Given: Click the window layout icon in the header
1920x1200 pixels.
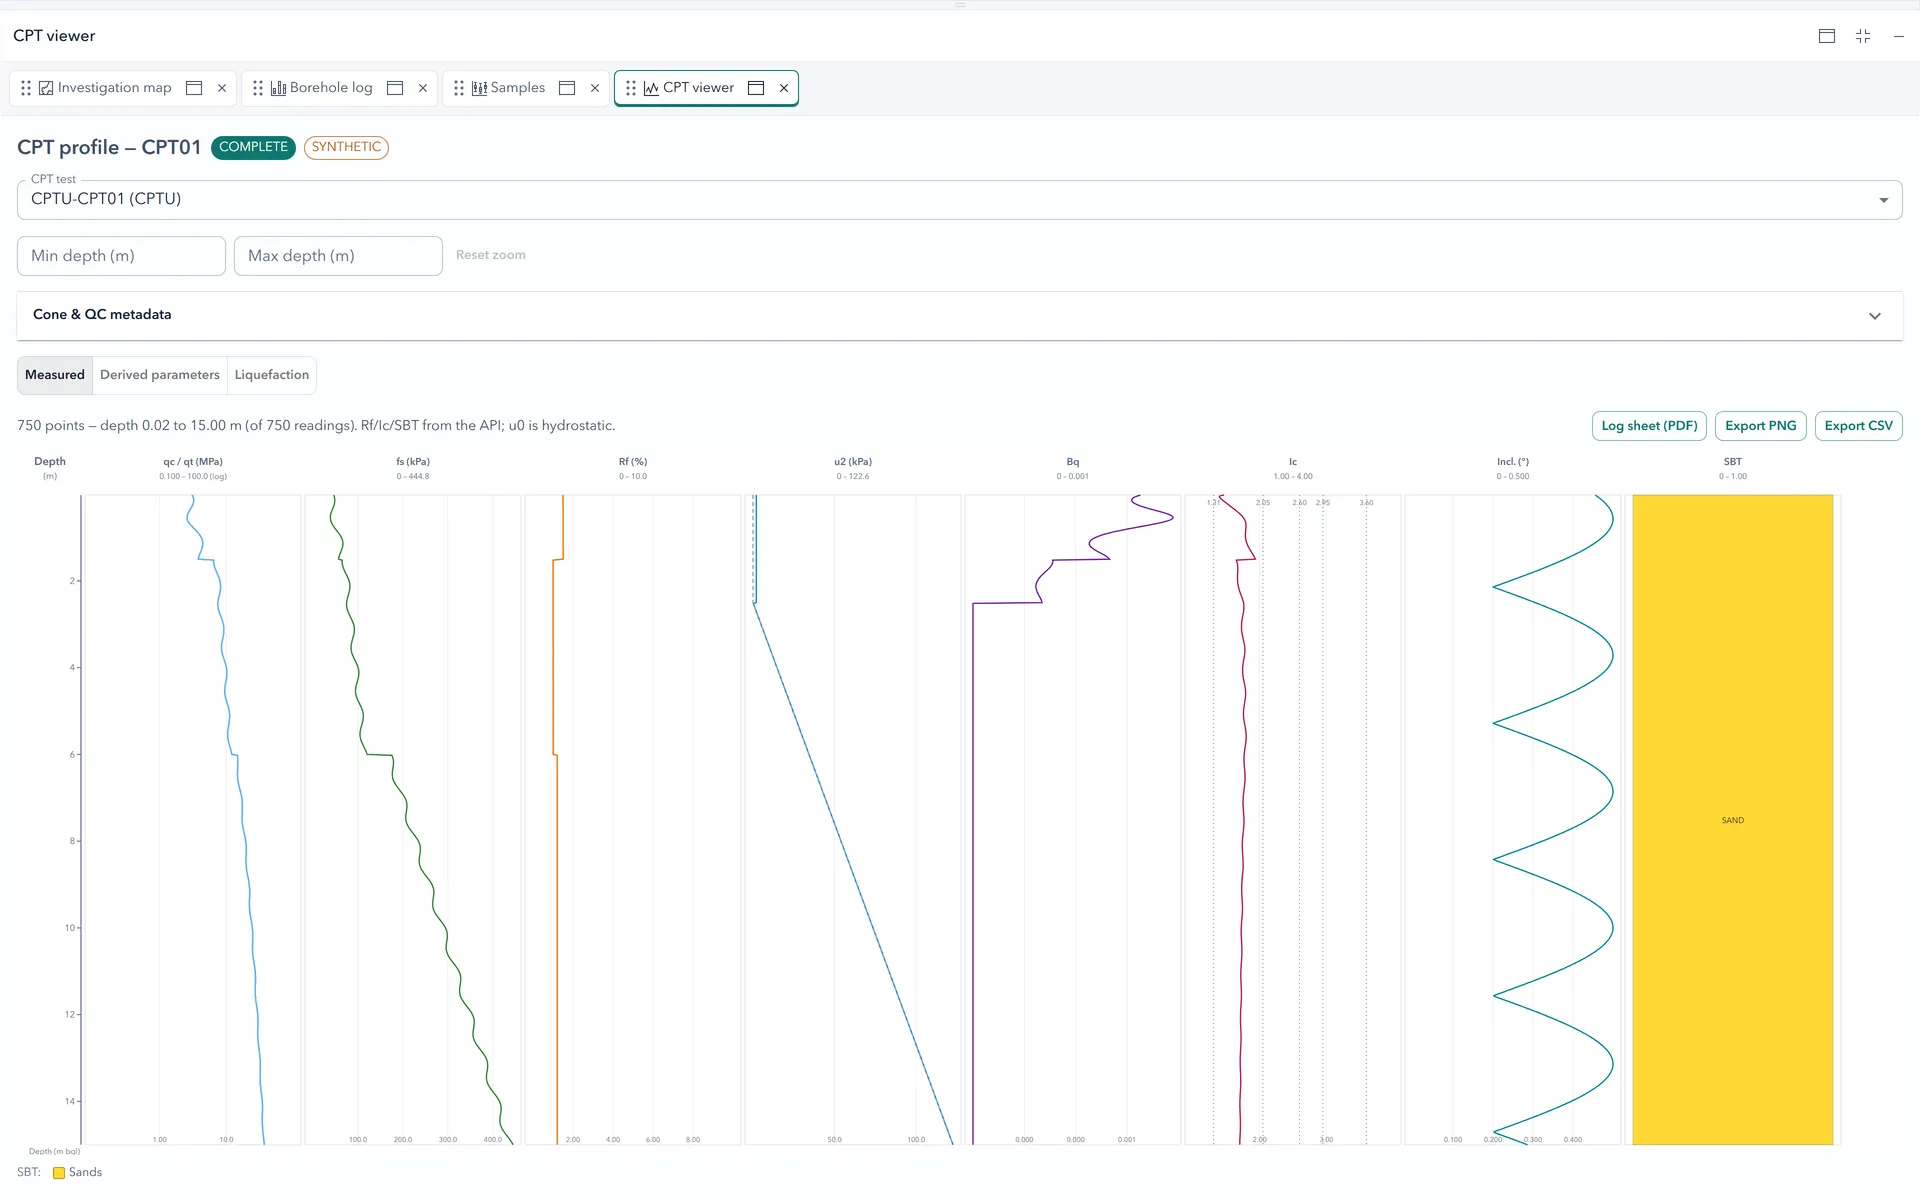Looking at the screenshot, I should tap(1827, 36).
